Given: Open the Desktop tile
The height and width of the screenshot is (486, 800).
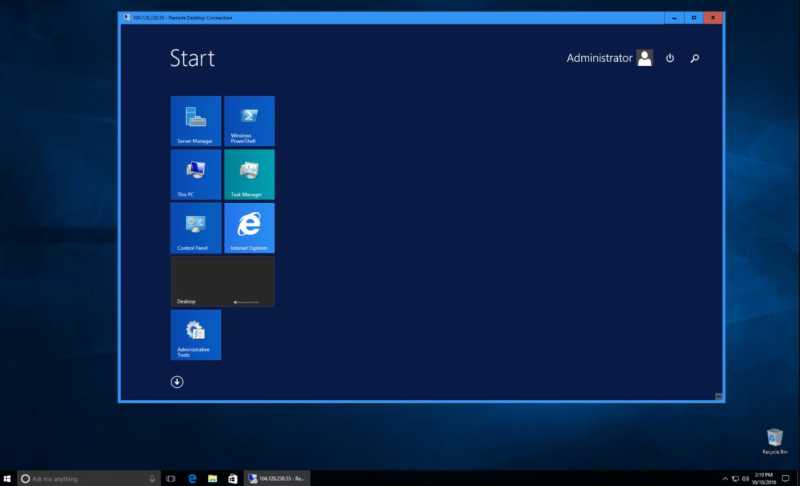Looking at the screenshot, I should click(x=222, y=282).
